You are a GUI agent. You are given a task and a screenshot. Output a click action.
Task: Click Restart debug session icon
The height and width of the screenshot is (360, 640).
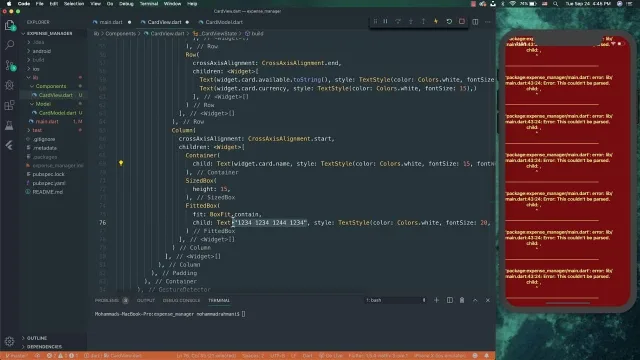(449, 21)
